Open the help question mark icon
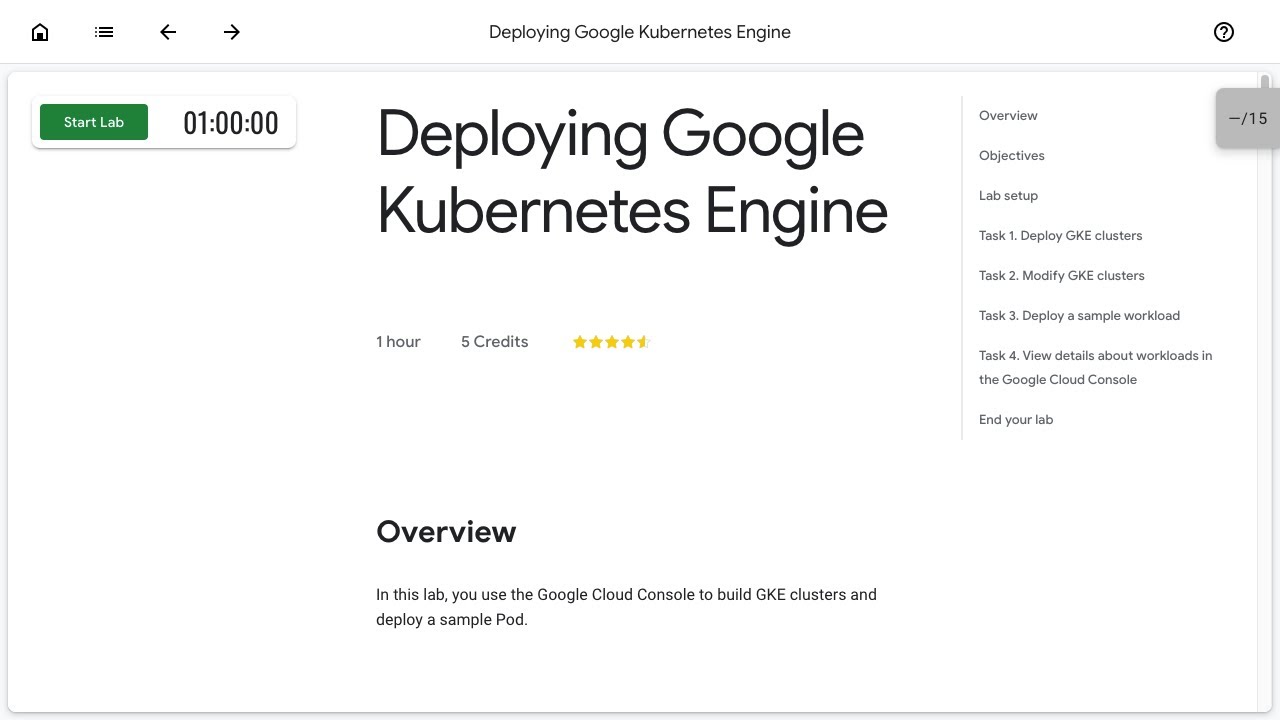 1224,32
